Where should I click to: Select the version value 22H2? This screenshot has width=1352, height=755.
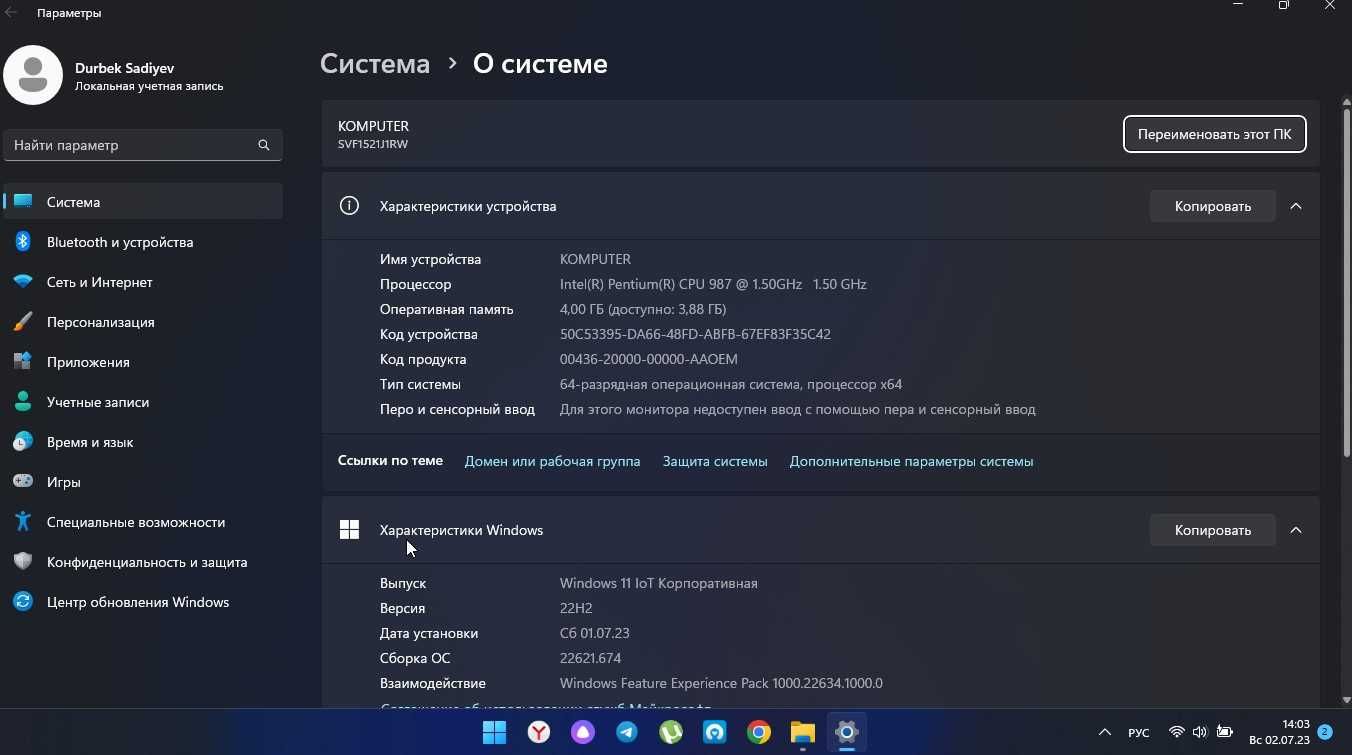576,608
